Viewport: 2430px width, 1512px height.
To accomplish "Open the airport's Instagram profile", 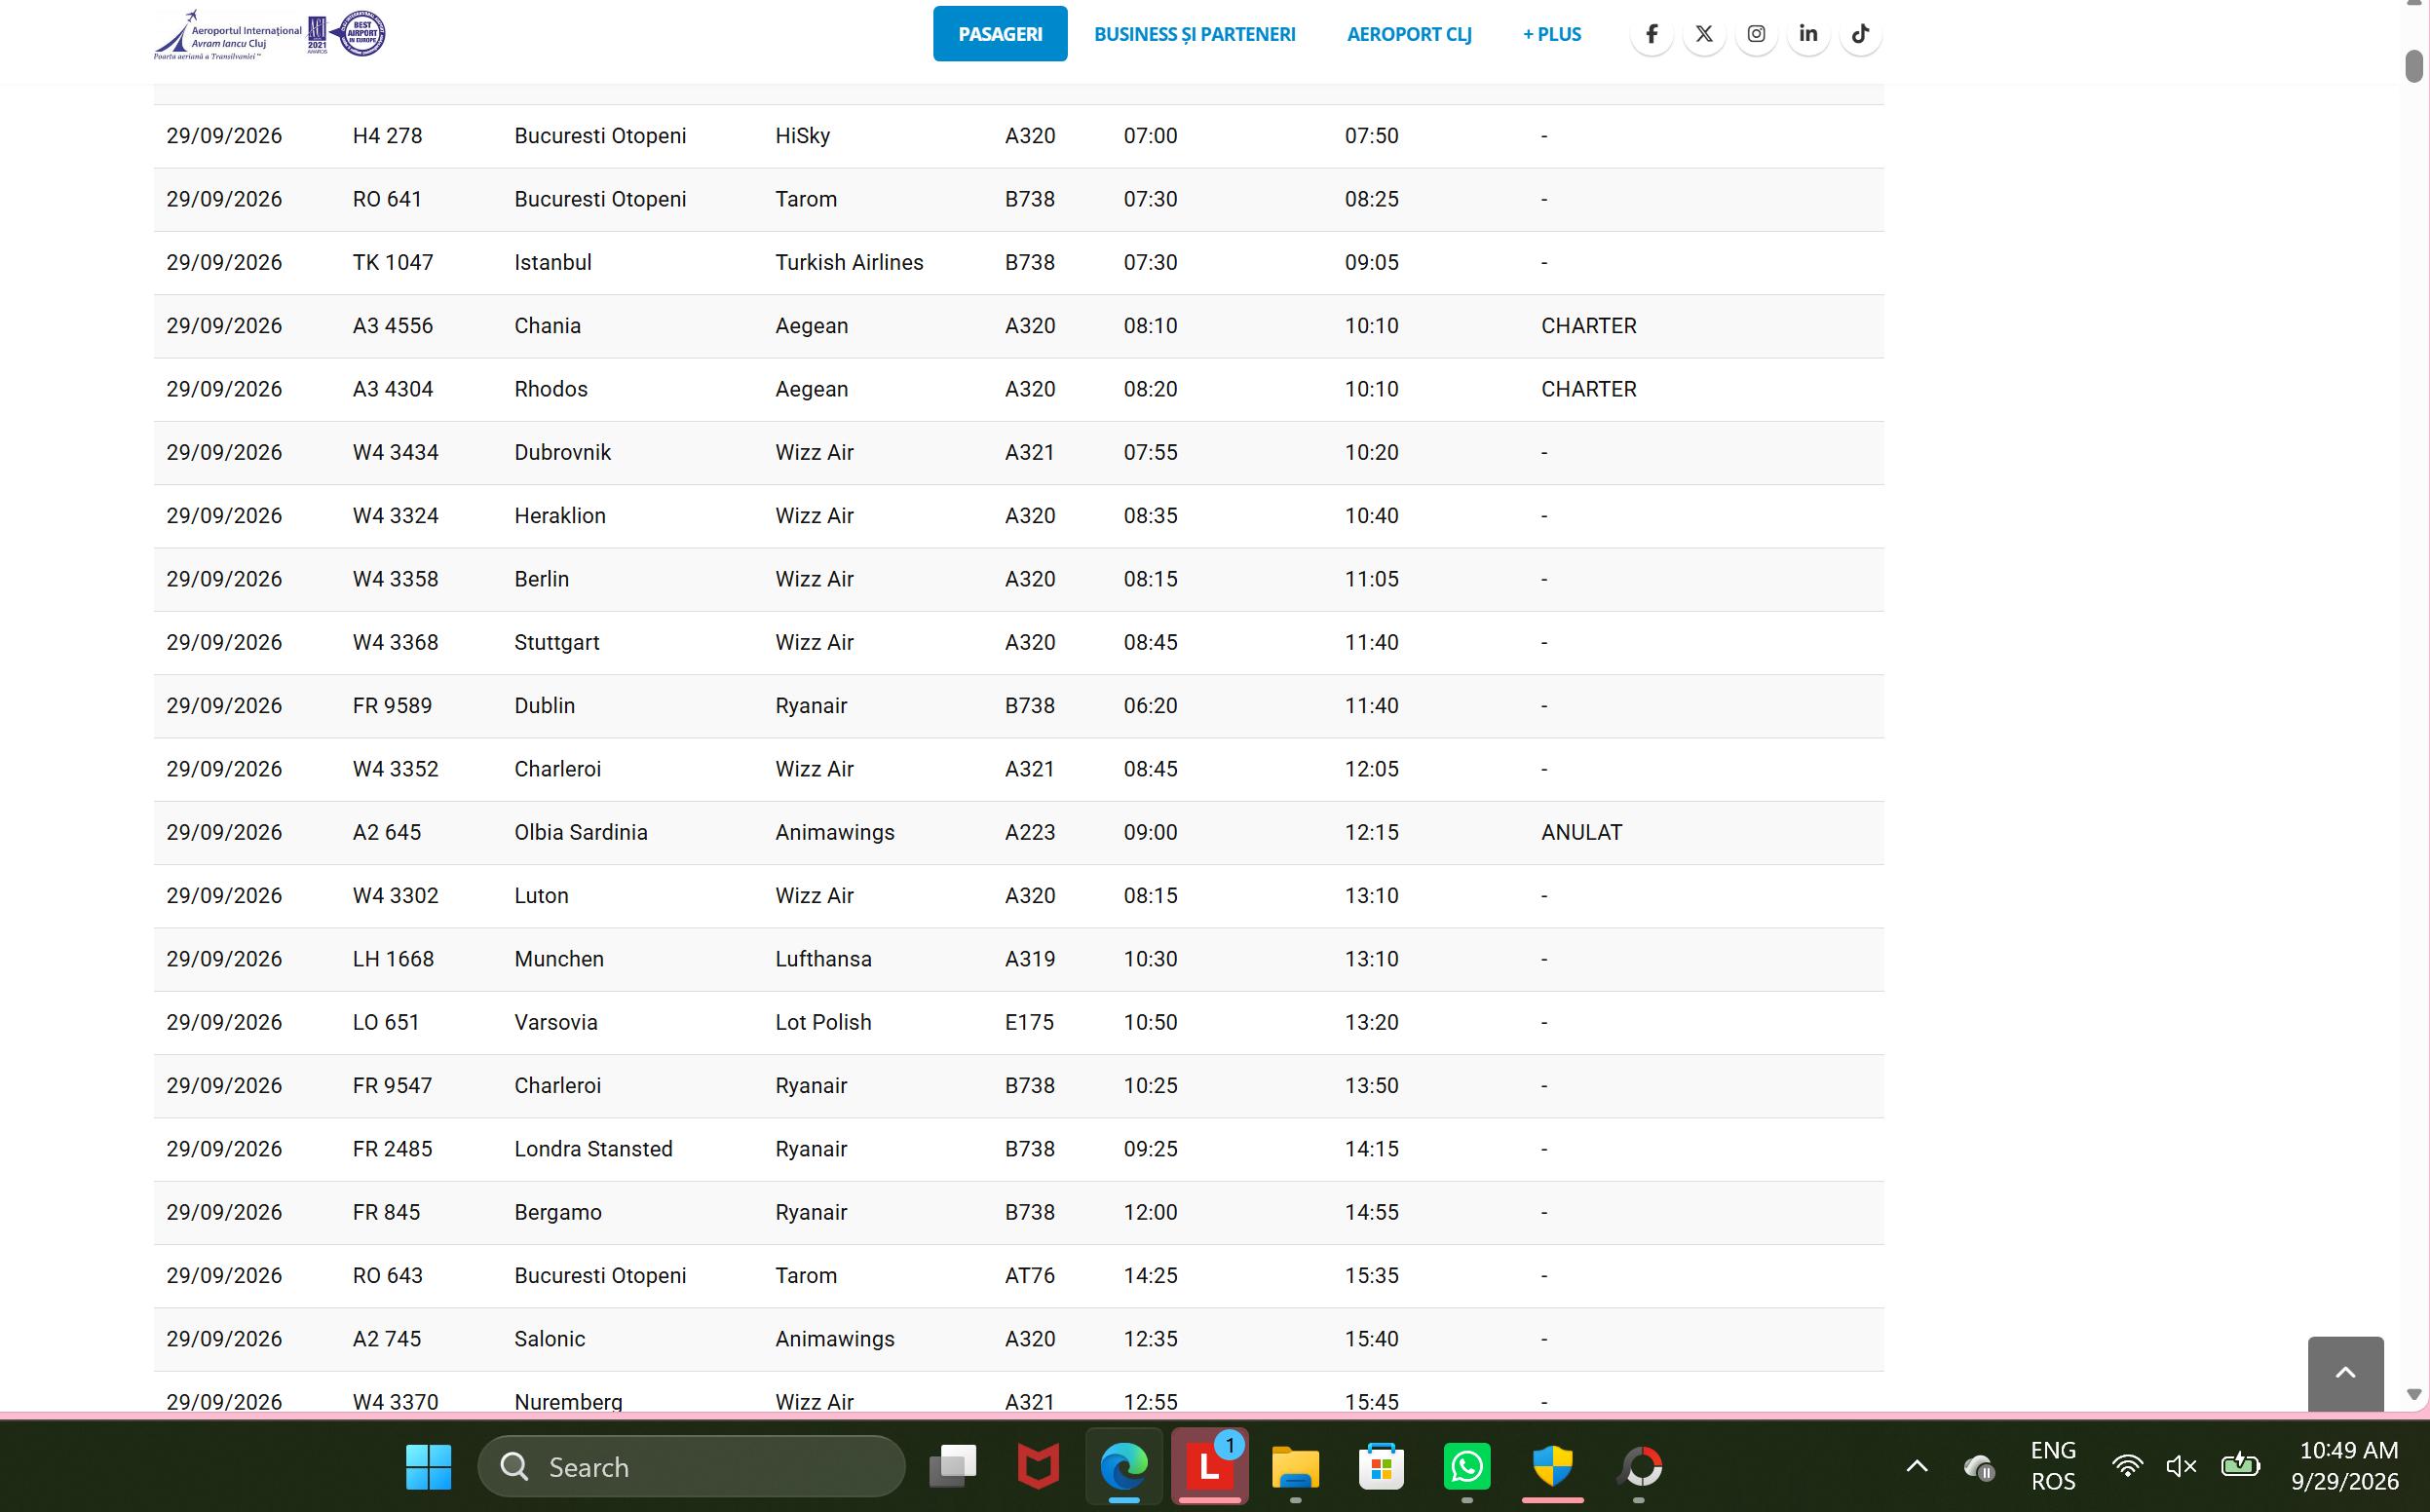I will pos(1756,34).
